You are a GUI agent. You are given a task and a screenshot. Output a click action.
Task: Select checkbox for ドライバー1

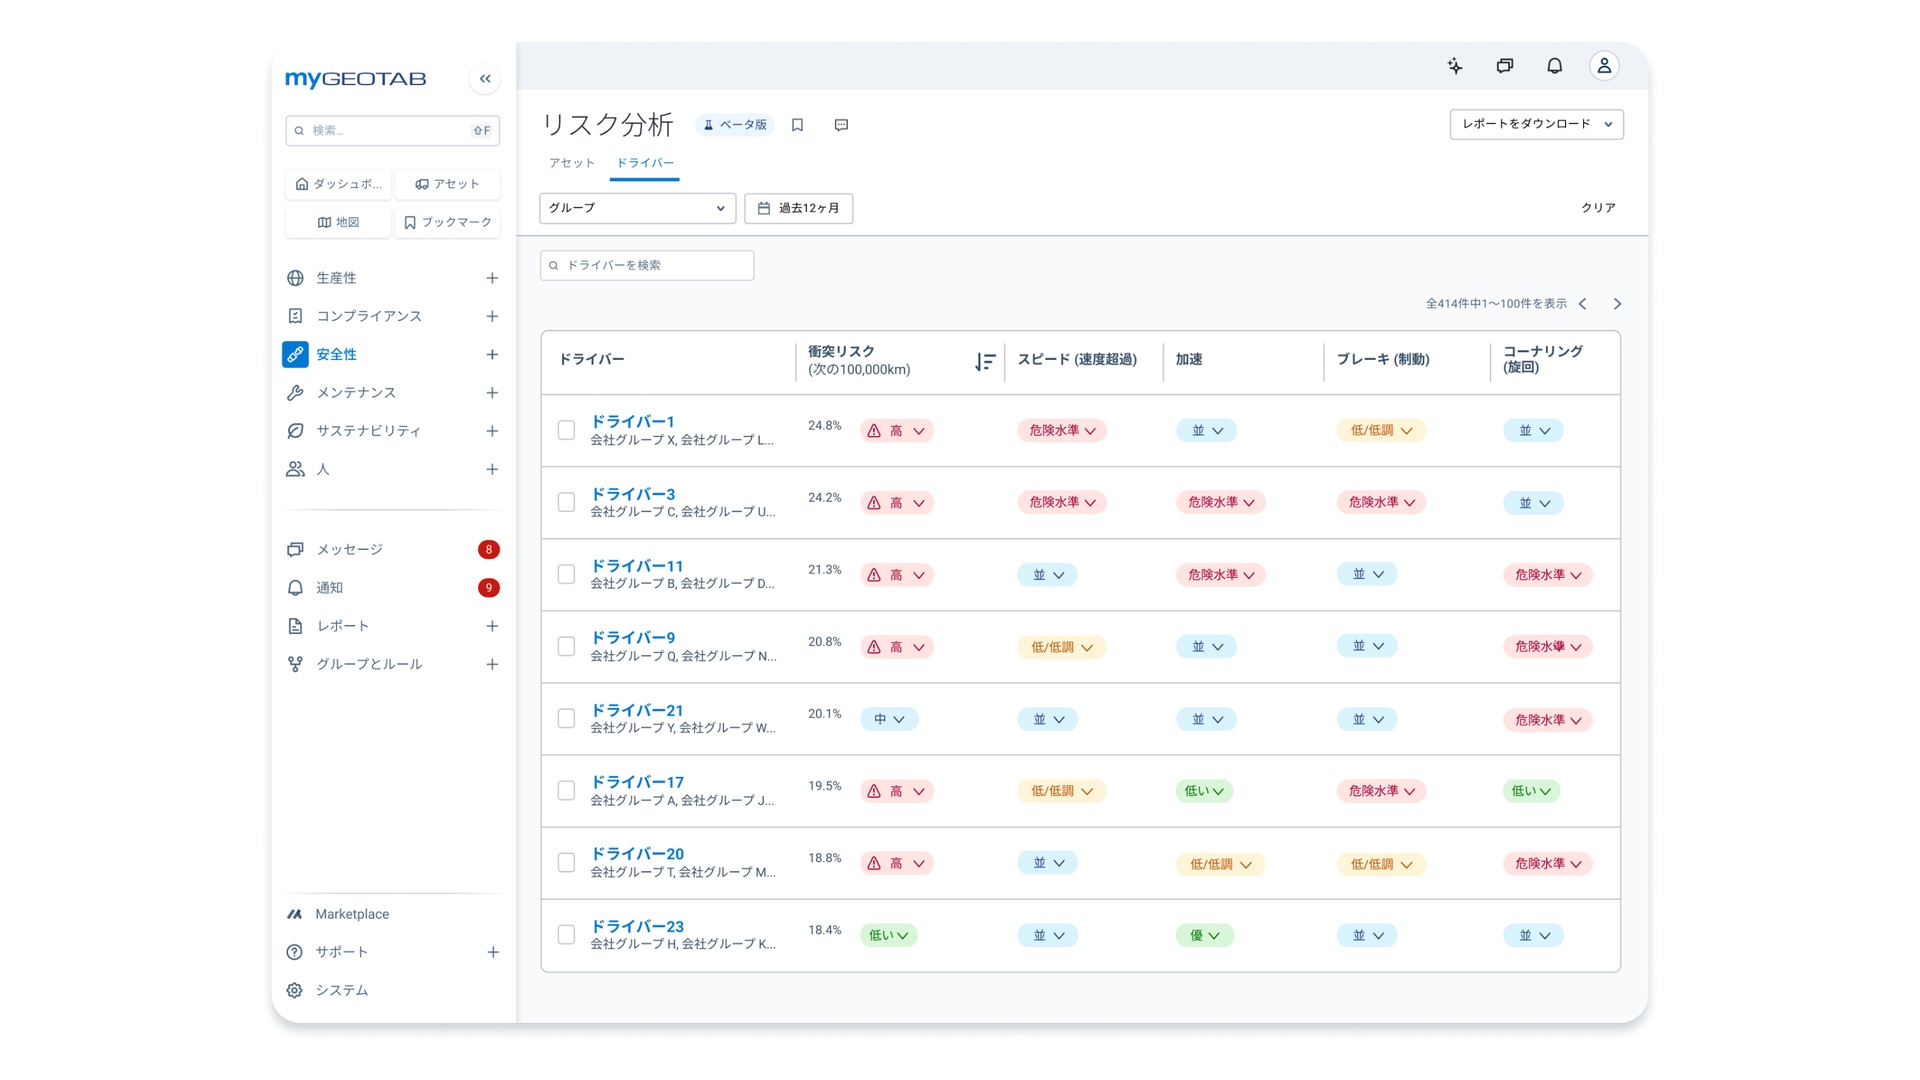pos(566,430)
